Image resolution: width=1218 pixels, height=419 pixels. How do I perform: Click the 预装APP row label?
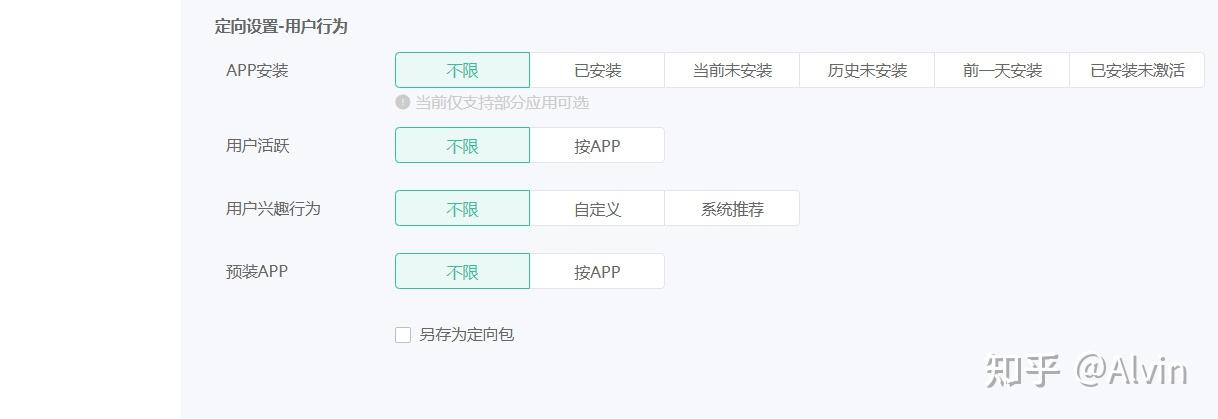pos(257,271)
